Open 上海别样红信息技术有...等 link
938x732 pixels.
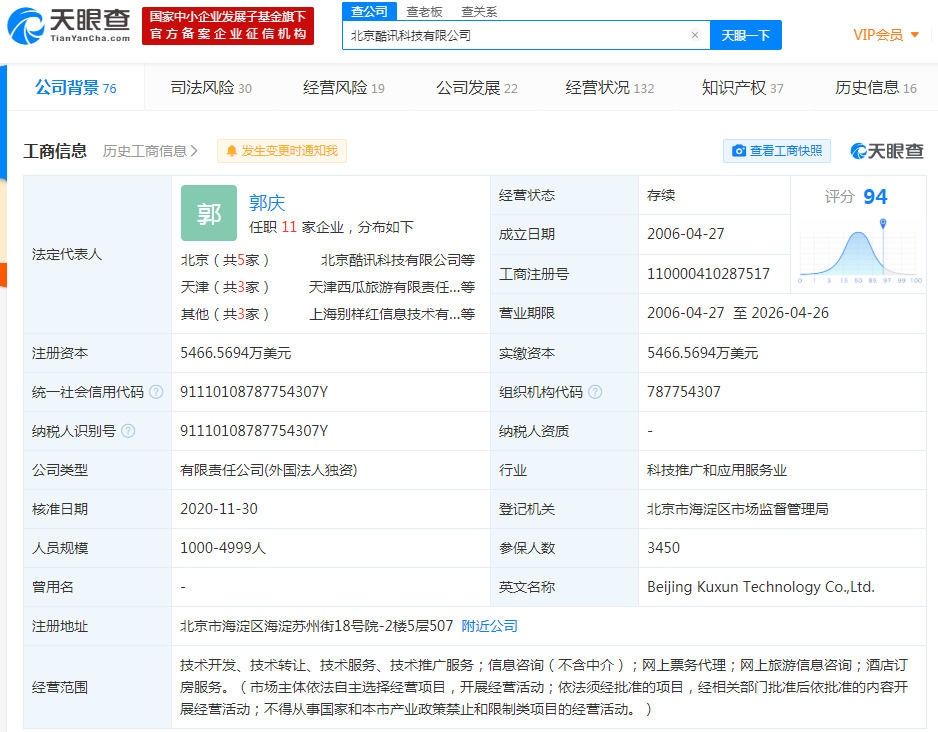click(x=392, y=314)
